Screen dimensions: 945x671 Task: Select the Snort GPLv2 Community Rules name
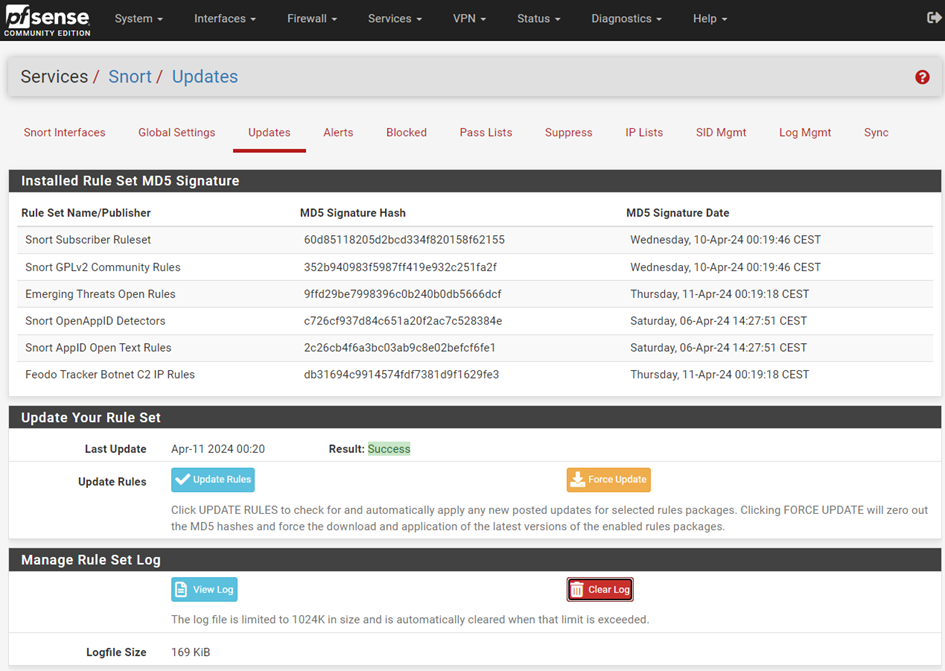[x=103, y=267]
